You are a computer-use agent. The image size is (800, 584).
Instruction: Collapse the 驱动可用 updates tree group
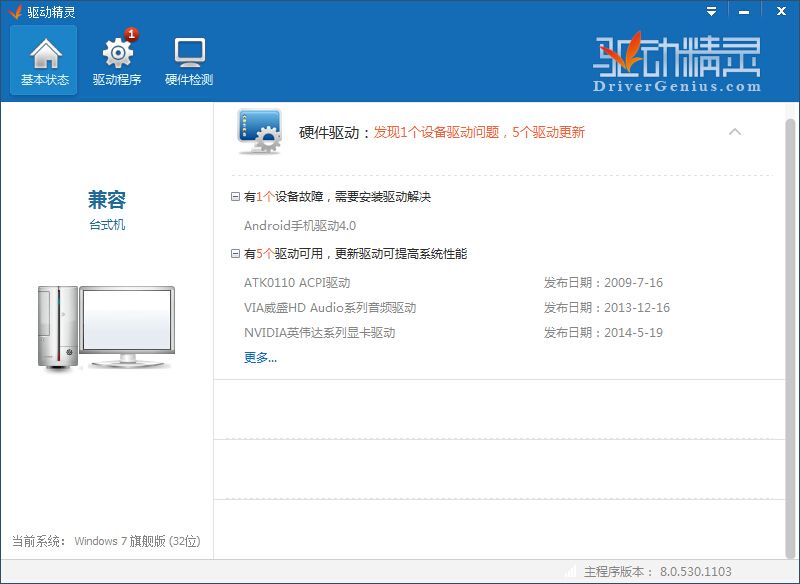(235, 254)
